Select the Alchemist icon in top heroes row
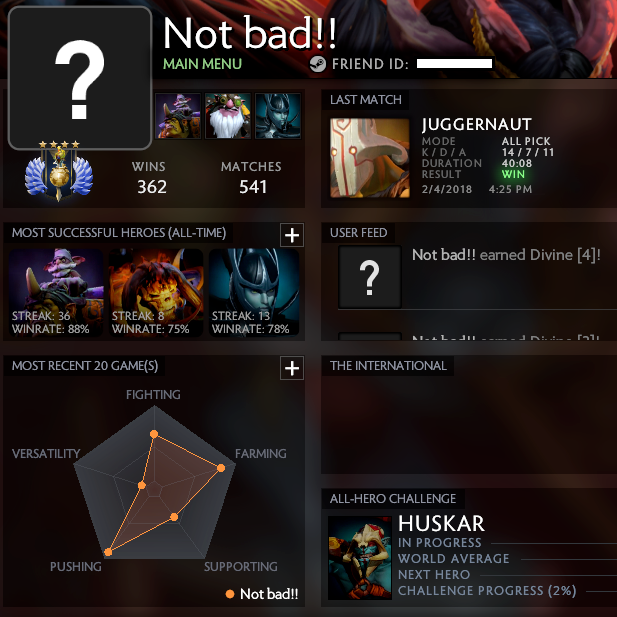Viewport: 617px width, 617px height. coord(178,116)
